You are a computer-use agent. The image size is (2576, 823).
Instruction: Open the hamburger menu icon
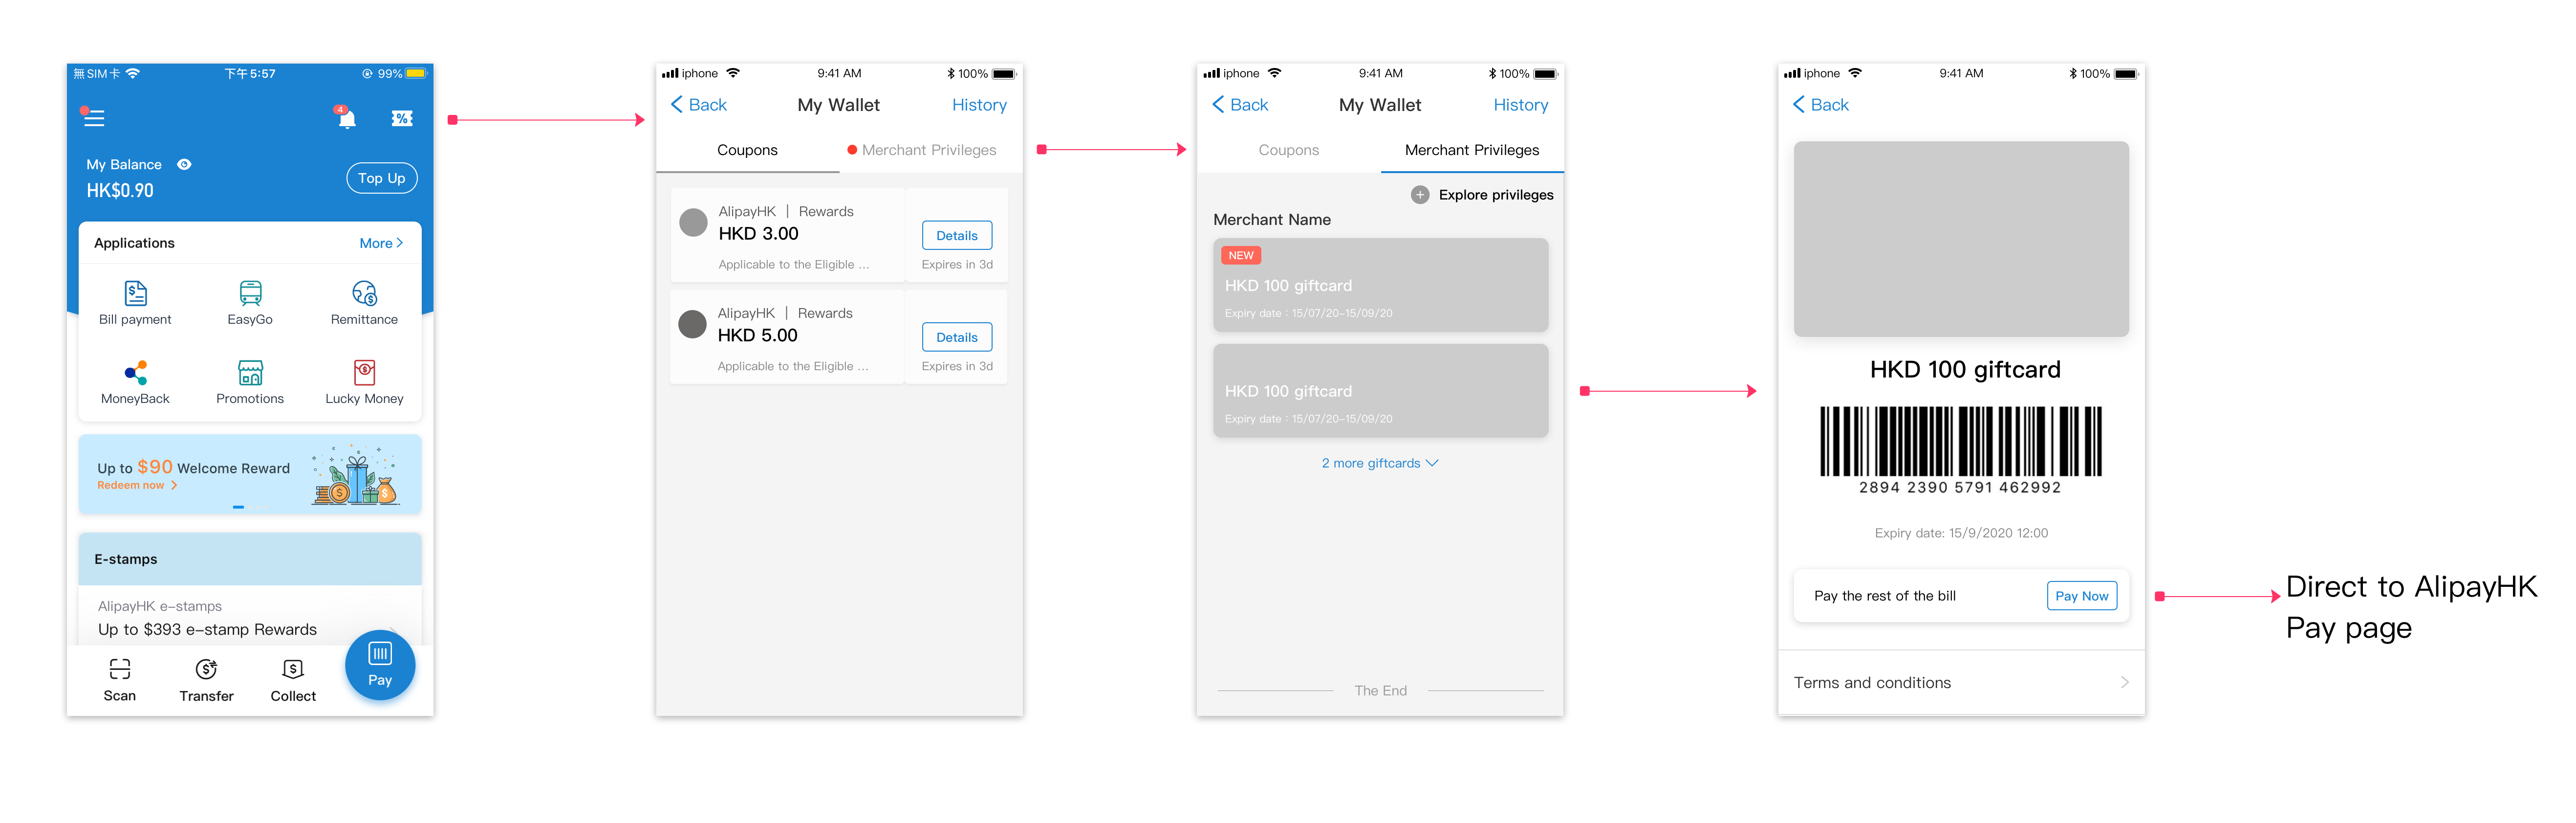[x=93, y=118]
